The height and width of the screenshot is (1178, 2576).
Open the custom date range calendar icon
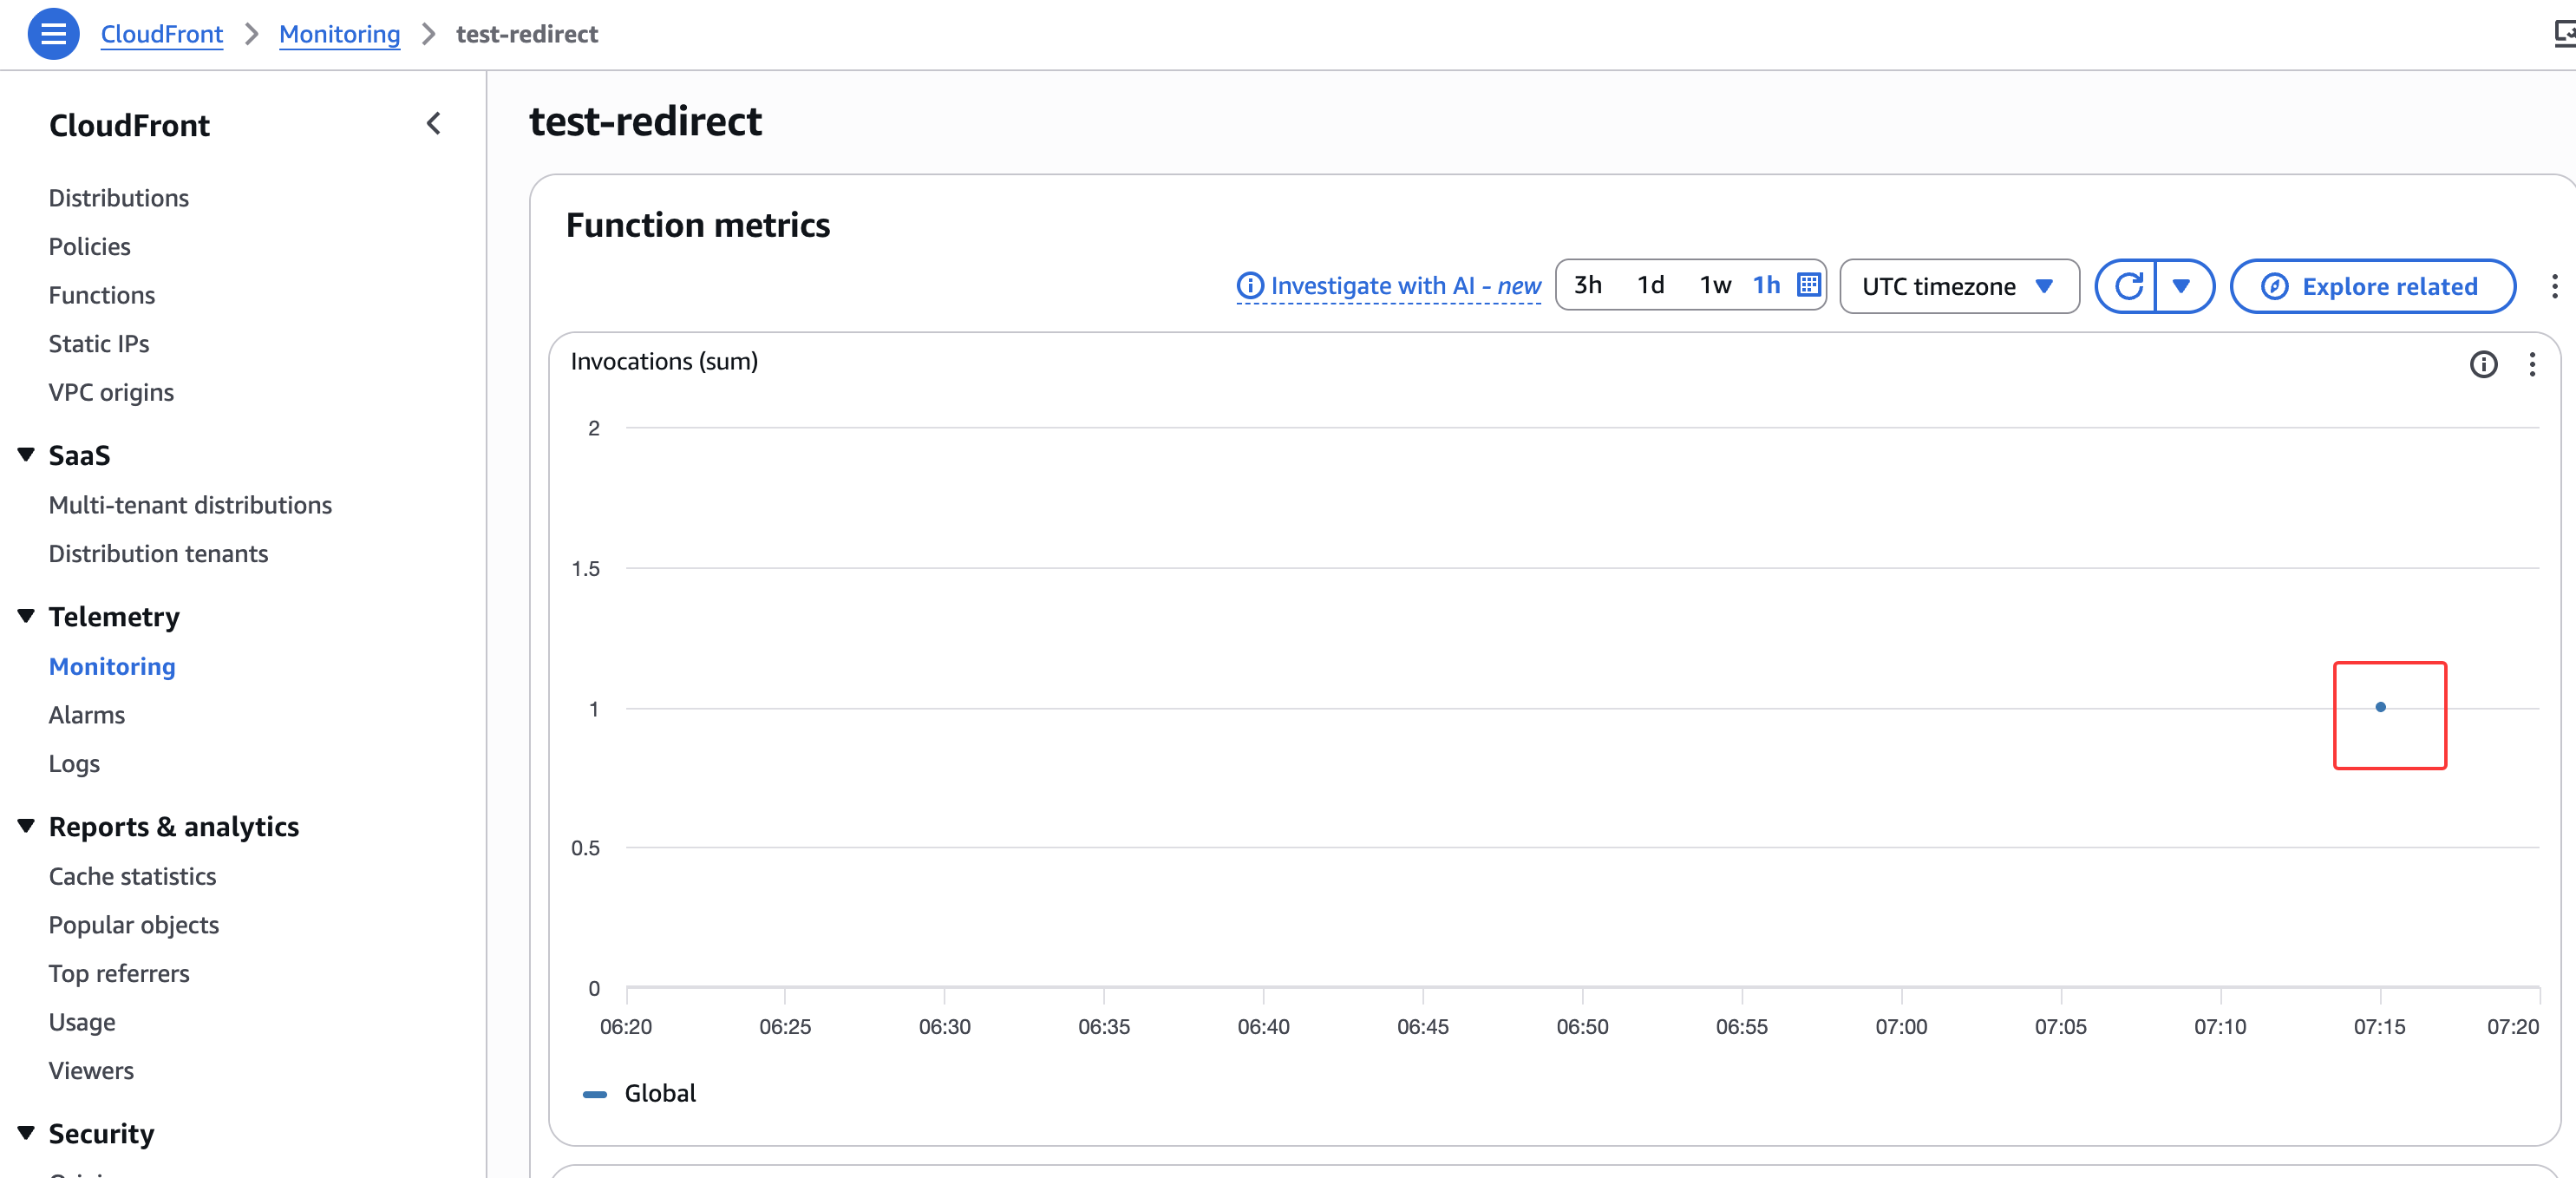point(1808,285)
